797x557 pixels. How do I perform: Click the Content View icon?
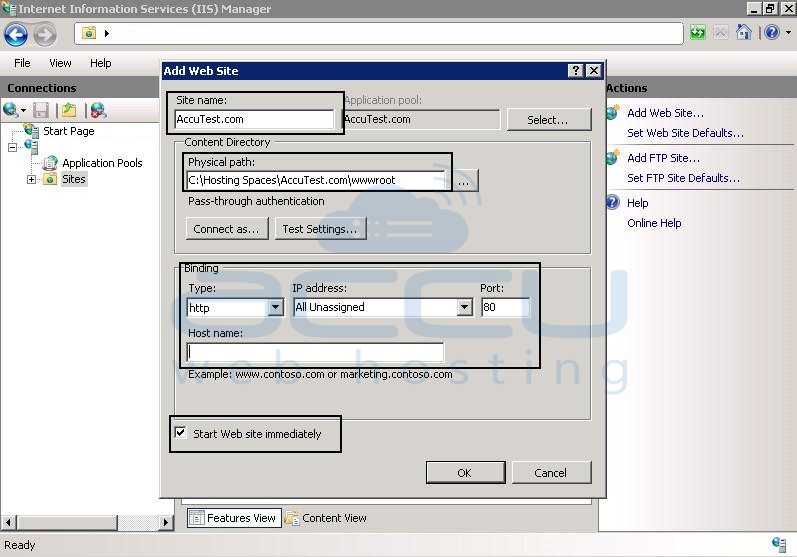point(292,518)
